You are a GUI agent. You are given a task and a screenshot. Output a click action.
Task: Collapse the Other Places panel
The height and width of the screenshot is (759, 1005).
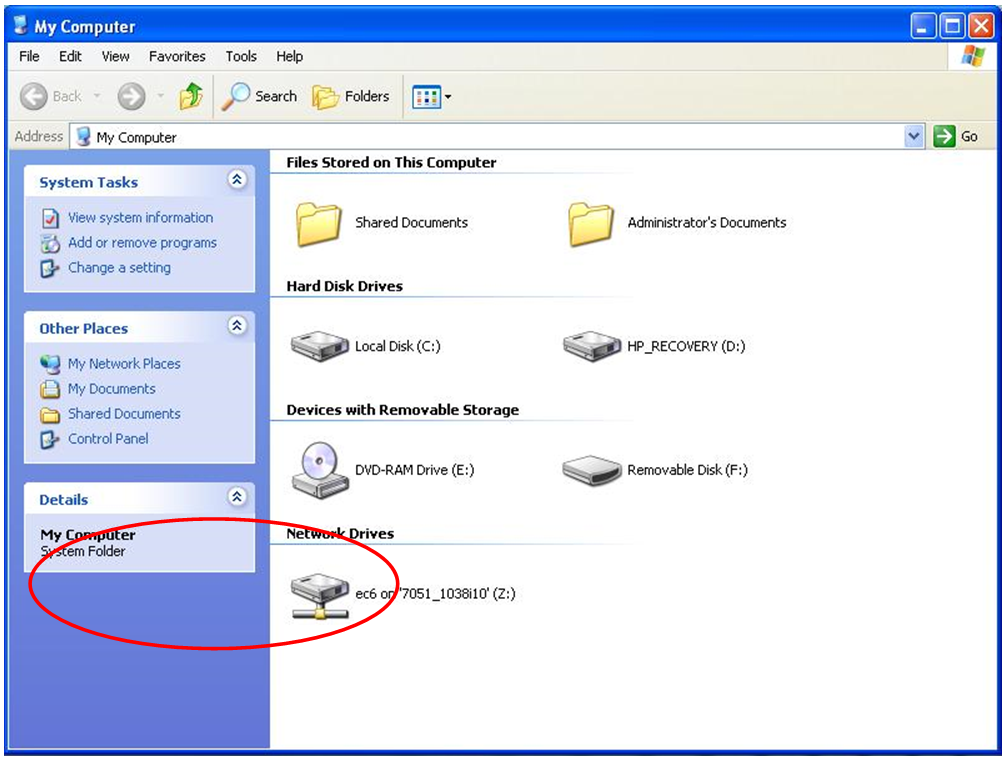pyautogui.click(x=237, y=327)
